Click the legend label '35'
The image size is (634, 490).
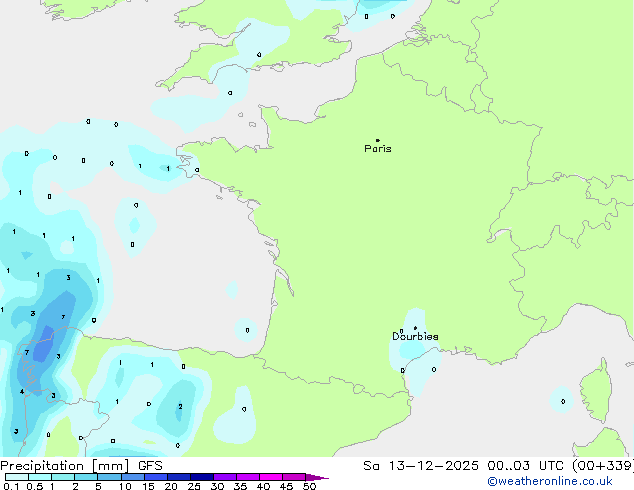240,486
